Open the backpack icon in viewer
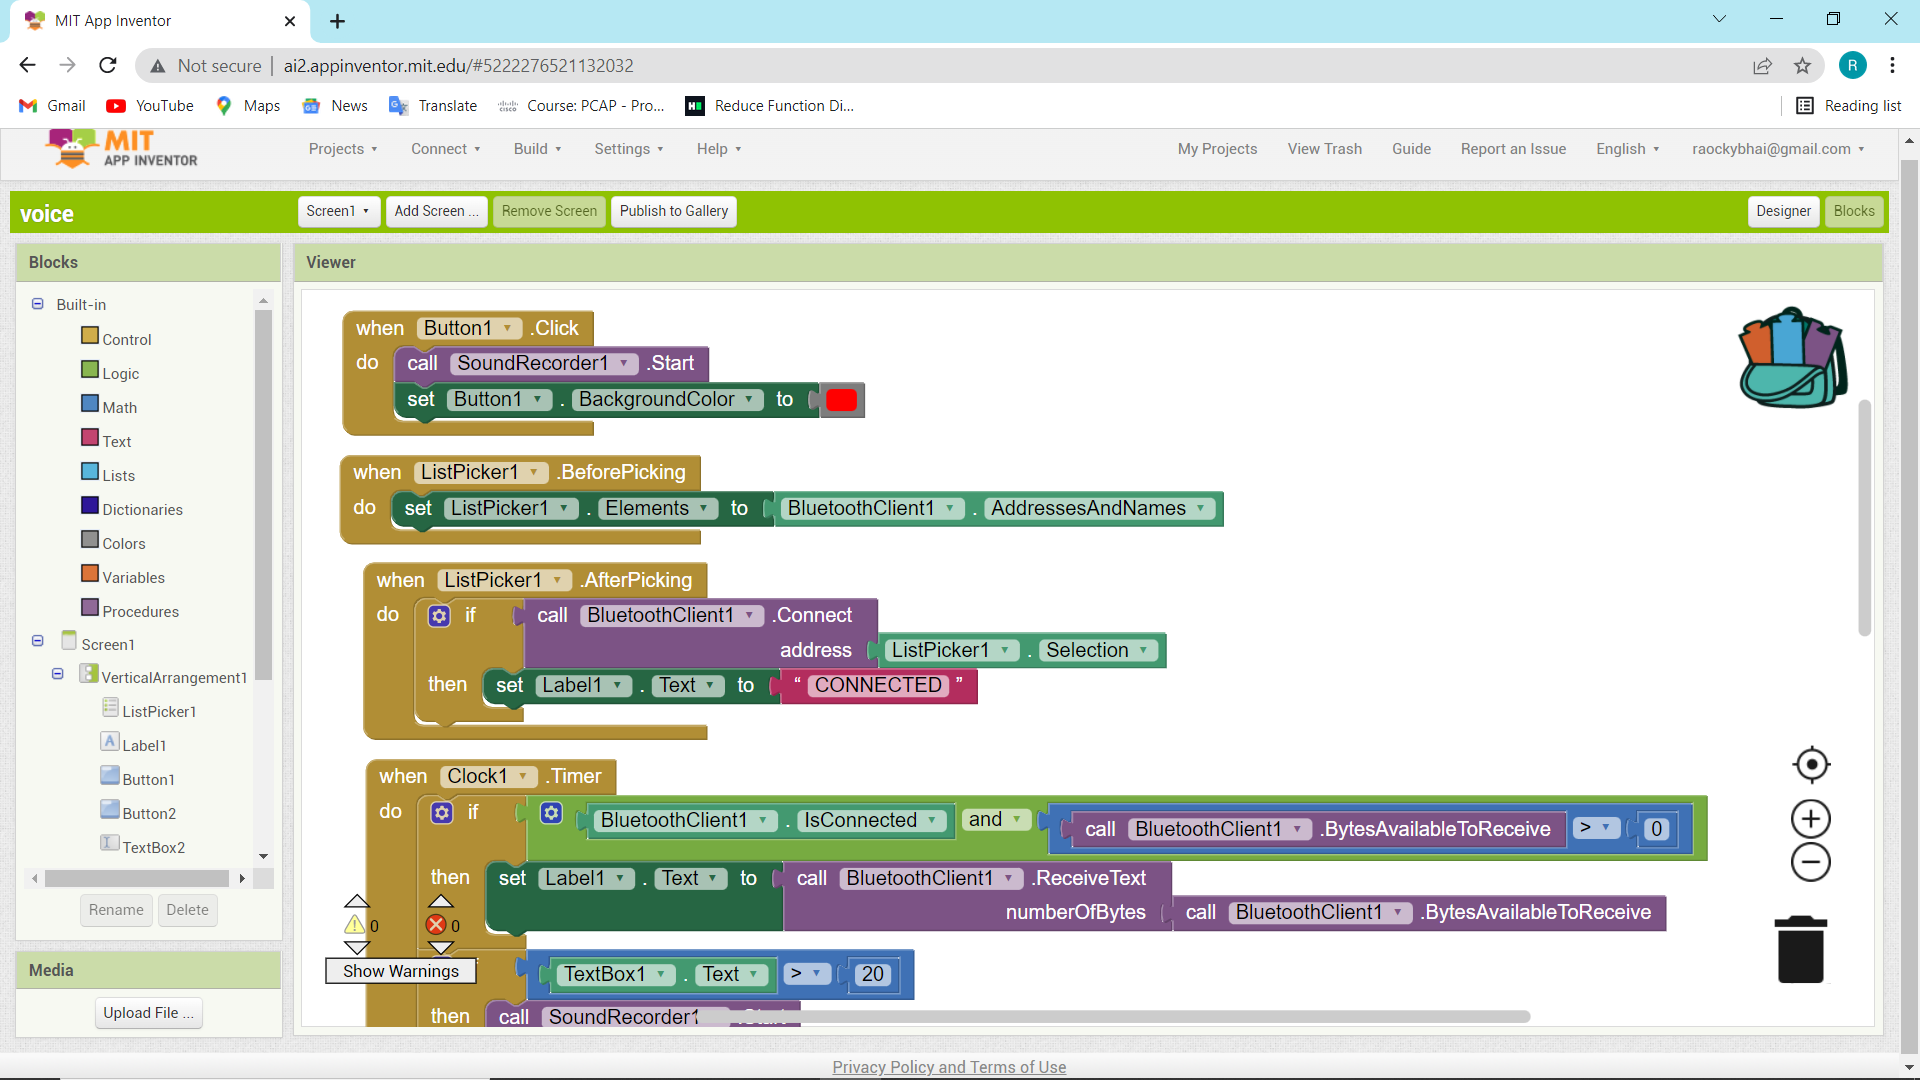 pyautogui.click(x=1793, y=358)
